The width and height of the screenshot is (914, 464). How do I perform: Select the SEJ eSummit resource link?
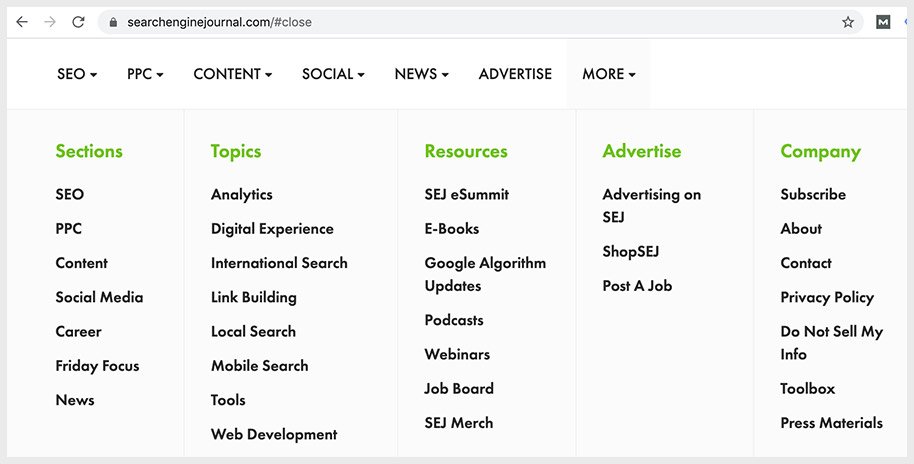(467, 195)
